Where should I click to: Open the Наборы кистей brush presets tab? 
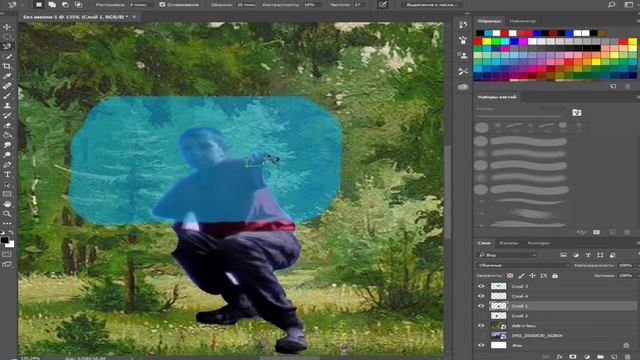(x=496, y=97)
